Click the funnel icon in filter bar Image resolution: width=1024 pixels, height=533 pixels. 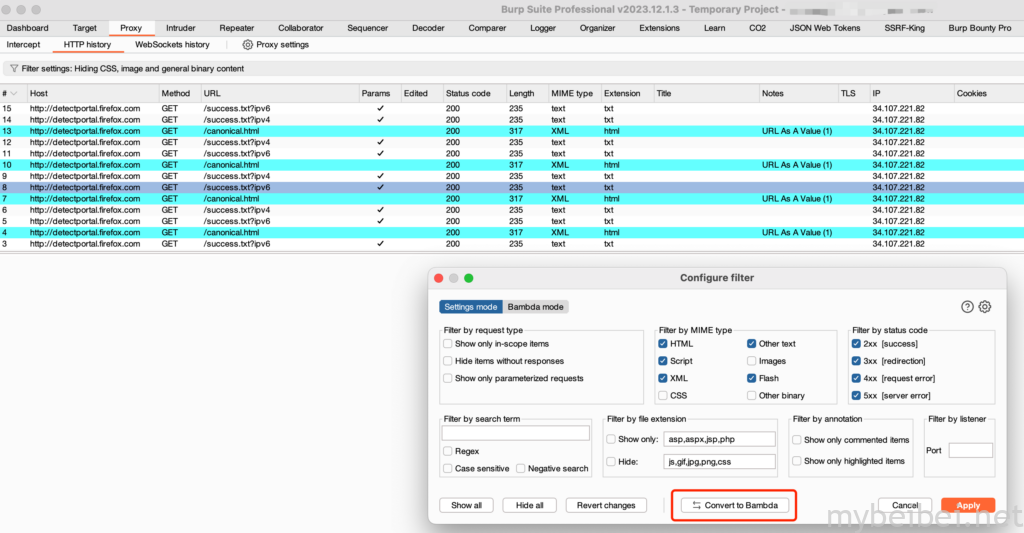(x=13, y=69)
